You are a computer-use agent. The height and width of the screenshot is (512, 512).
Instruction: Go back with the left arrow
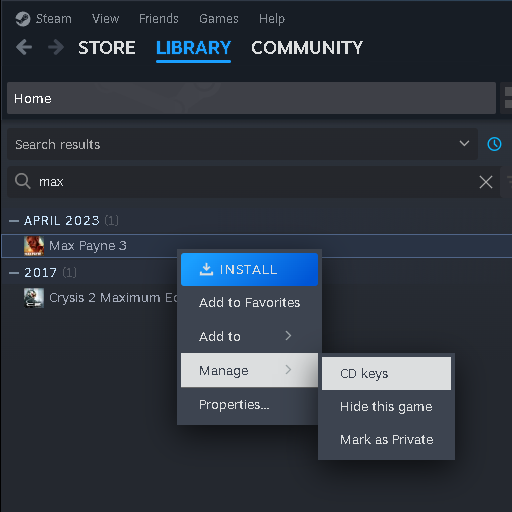24,47
